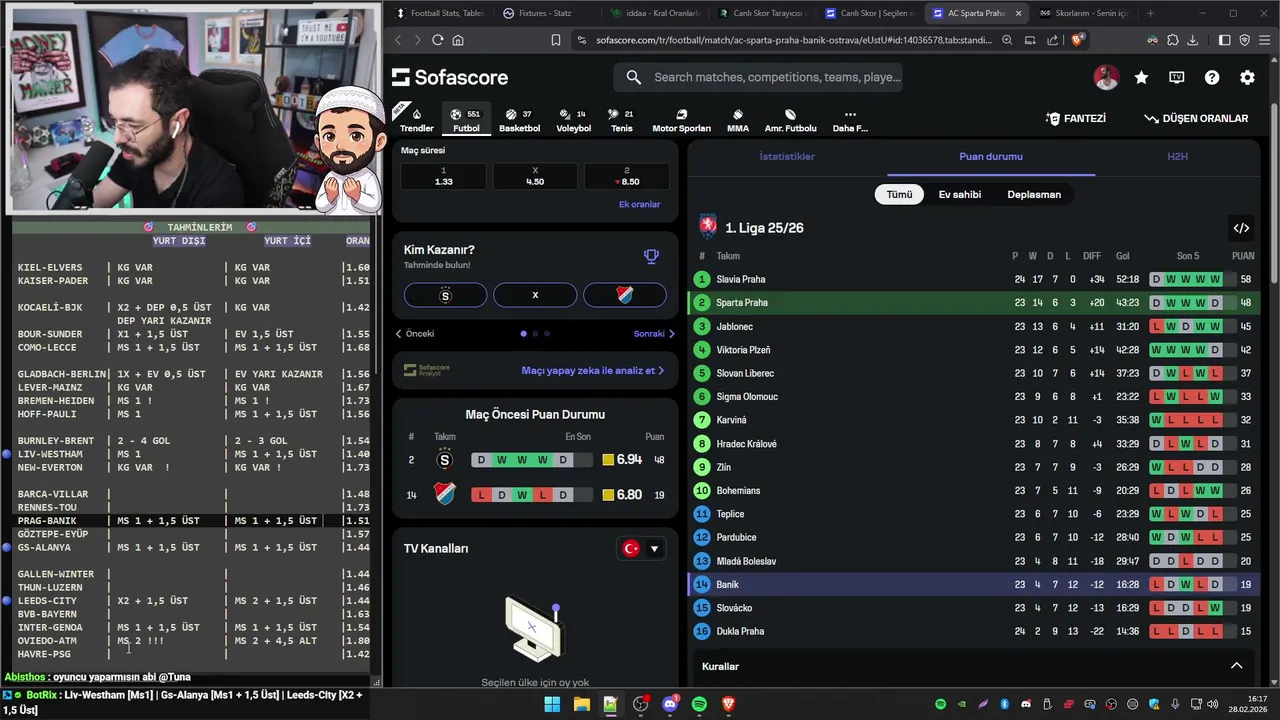Viewport: 1280px width, 720px height.
Task: Open the Sofascore user profile avatar
Action: tap(1106, 77)
